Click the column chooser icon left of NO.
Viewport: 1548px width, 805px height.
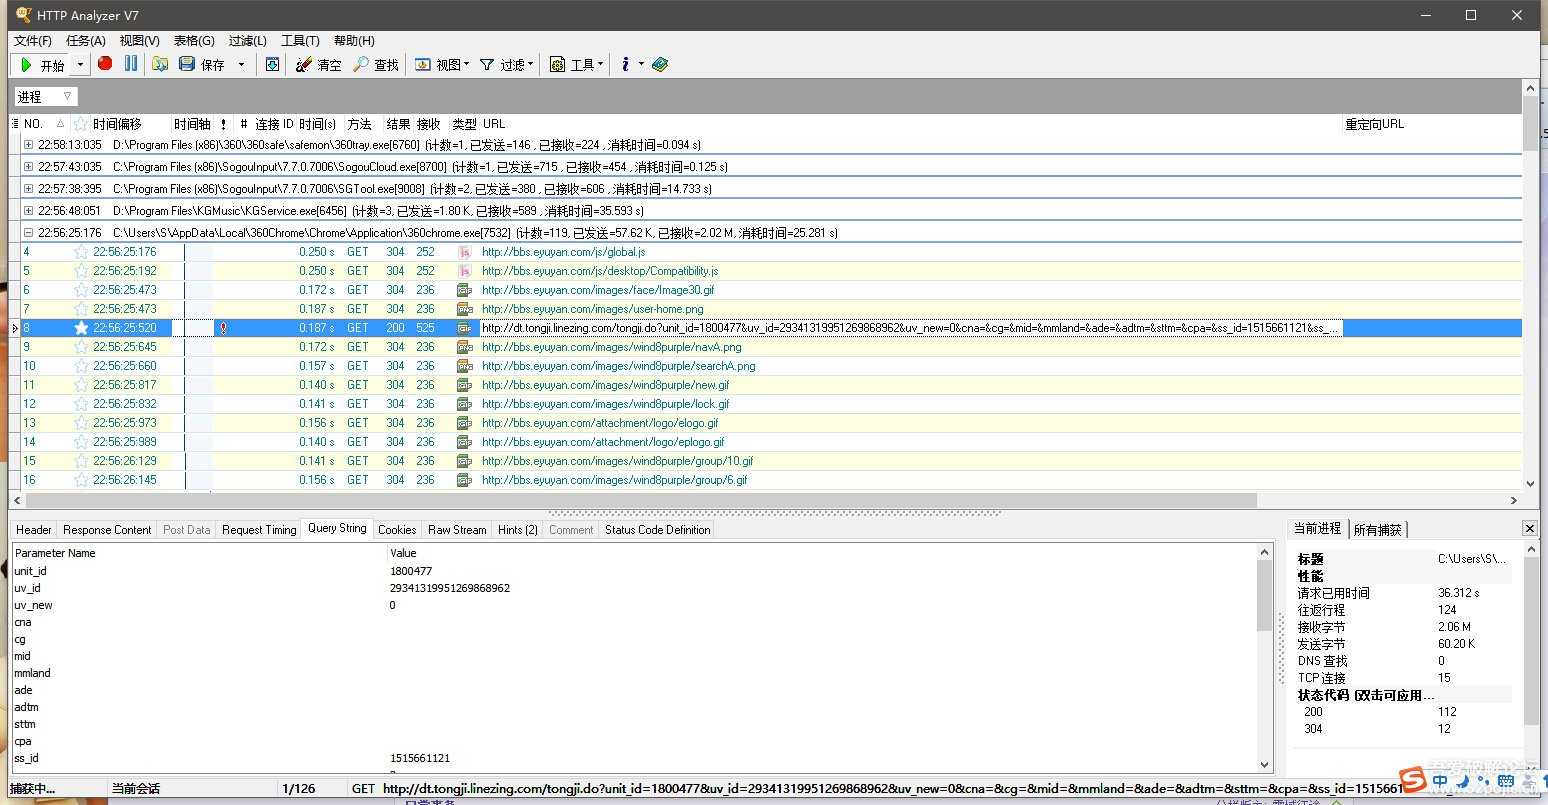pos(14,124)
